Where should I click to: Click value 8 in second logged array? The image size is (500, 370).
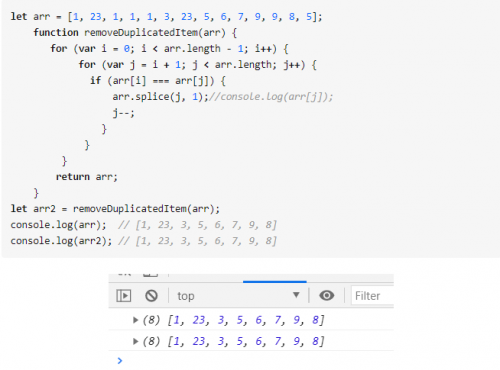(315, 341)
